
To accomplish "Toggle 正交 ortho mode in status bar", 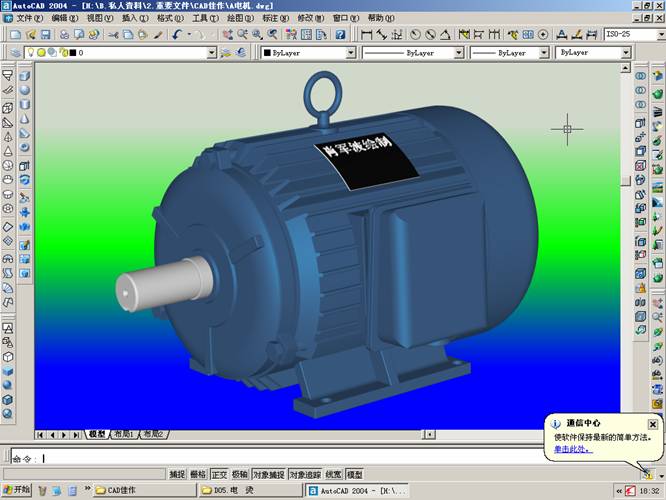I will tap(219, 475).
